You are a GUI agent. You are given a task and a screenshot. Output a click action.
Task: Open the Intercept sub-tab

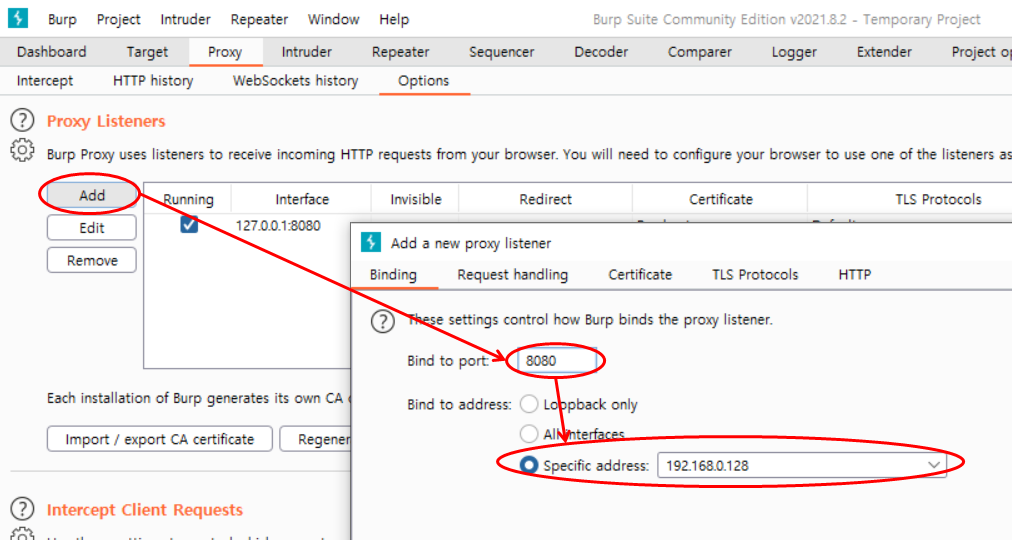click(x=45, y=81)
